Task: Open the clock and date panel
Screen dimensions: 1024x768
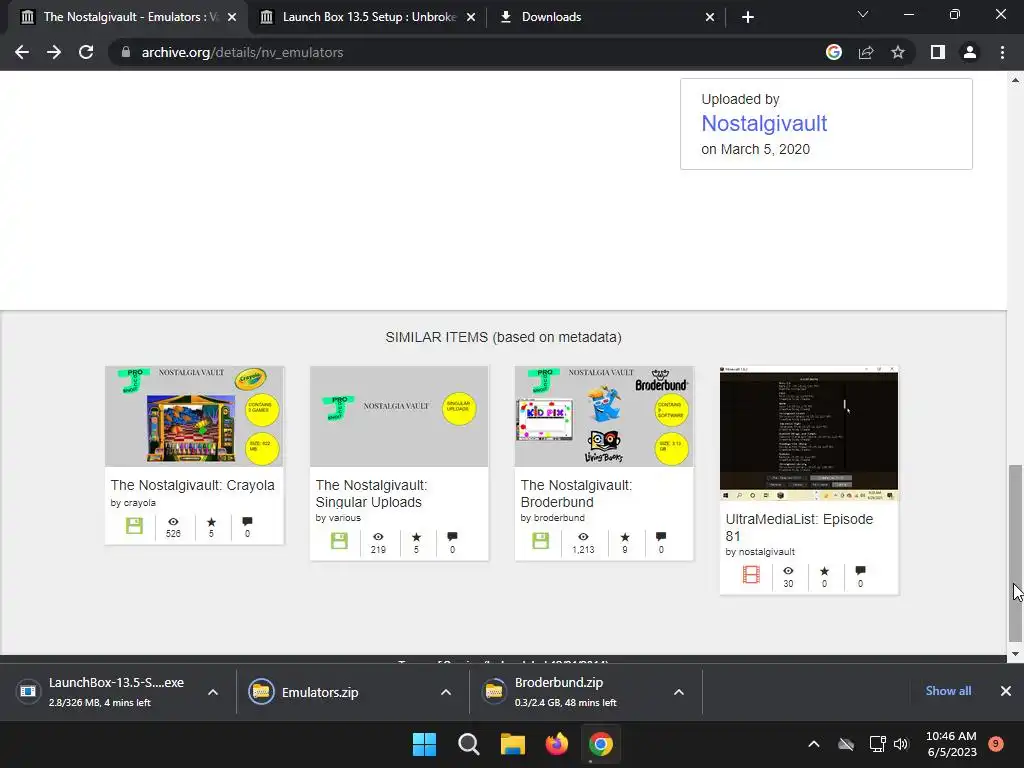Action: coord(952,744)
